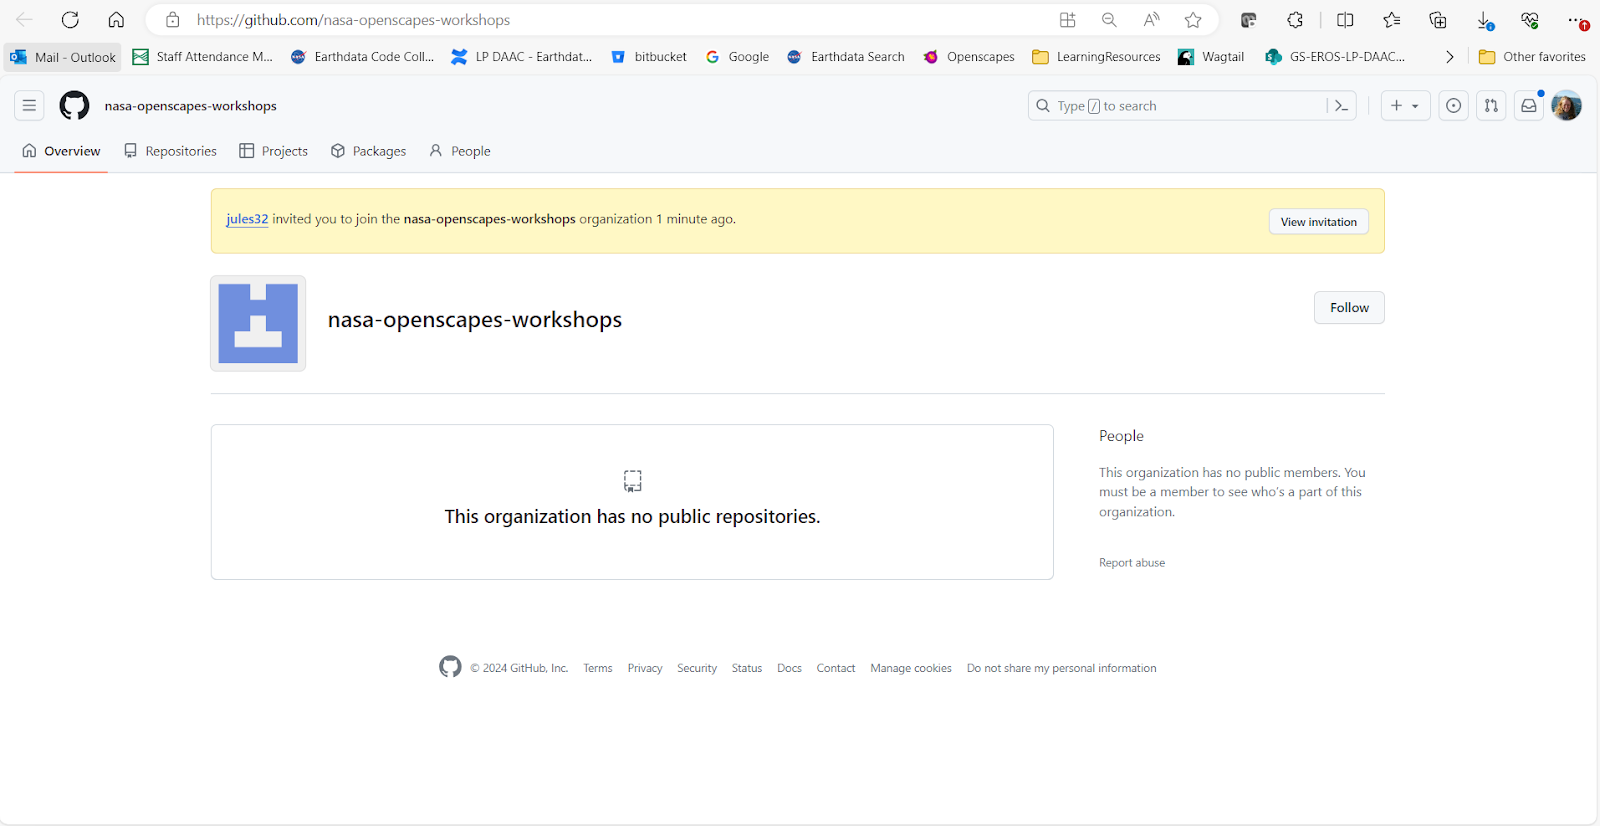The width and height of the screenshot is (1600, 826).
Task: Open LP DAAC - Earthdat... bookmark
Action: [521, 57]
